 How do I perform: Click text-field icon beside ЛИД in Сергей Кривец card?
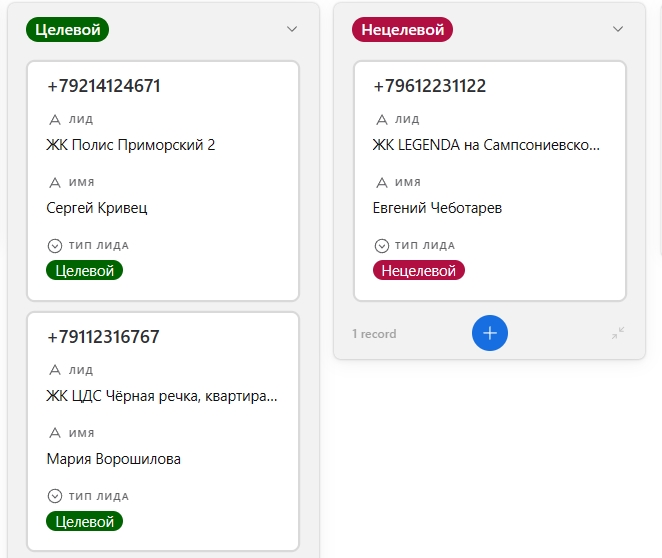click(x=55, y=119)
